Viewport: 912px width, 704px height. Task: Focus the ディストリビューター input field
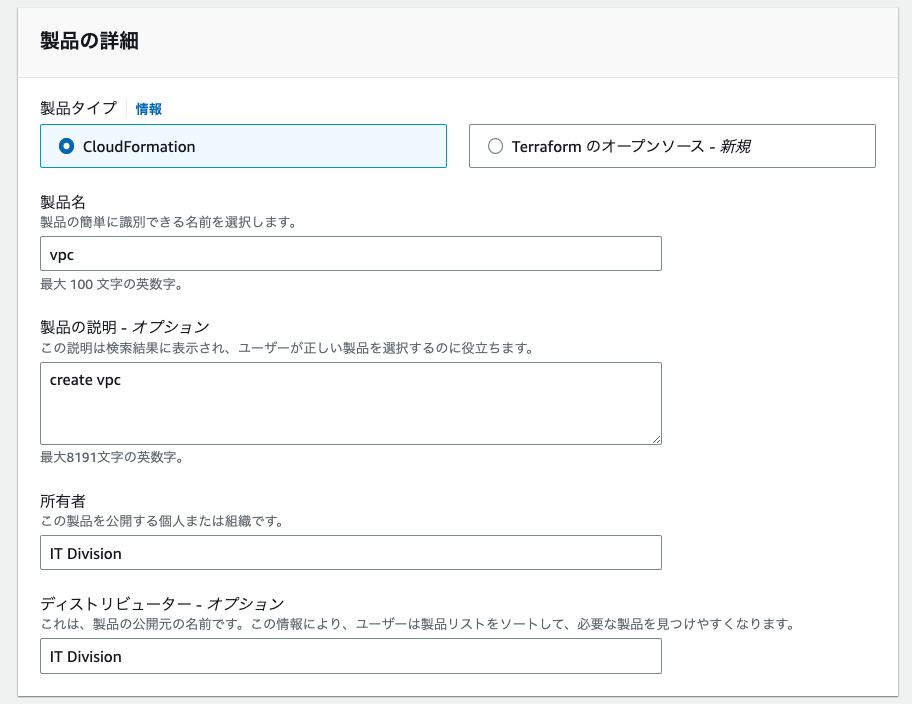(x=351, y=656)
